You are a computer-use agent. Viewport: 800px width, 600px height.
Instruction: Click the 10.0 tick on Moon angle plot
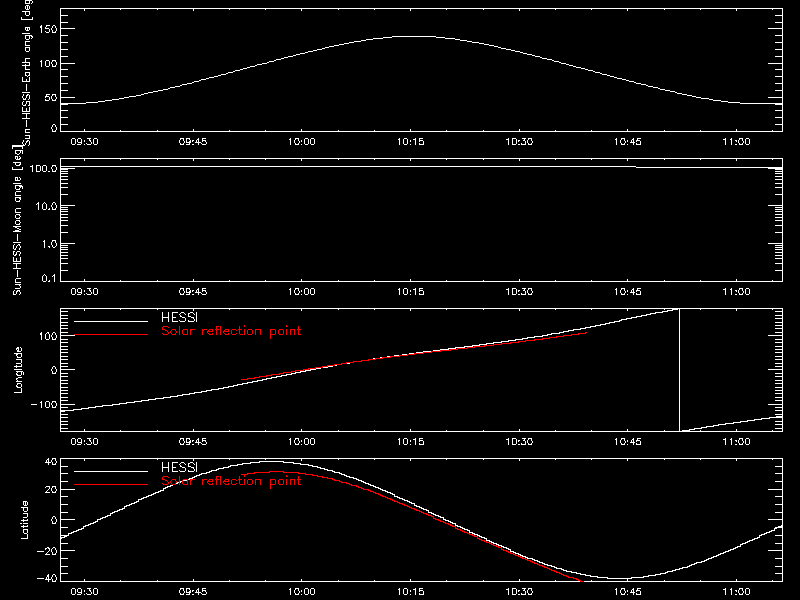(x=46, y=206)
